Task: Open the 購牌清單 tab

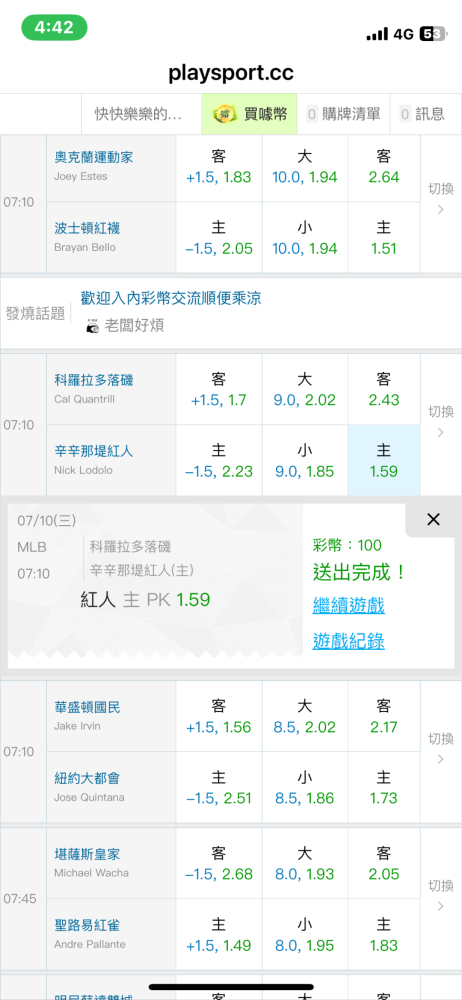Action: [343, 114]
